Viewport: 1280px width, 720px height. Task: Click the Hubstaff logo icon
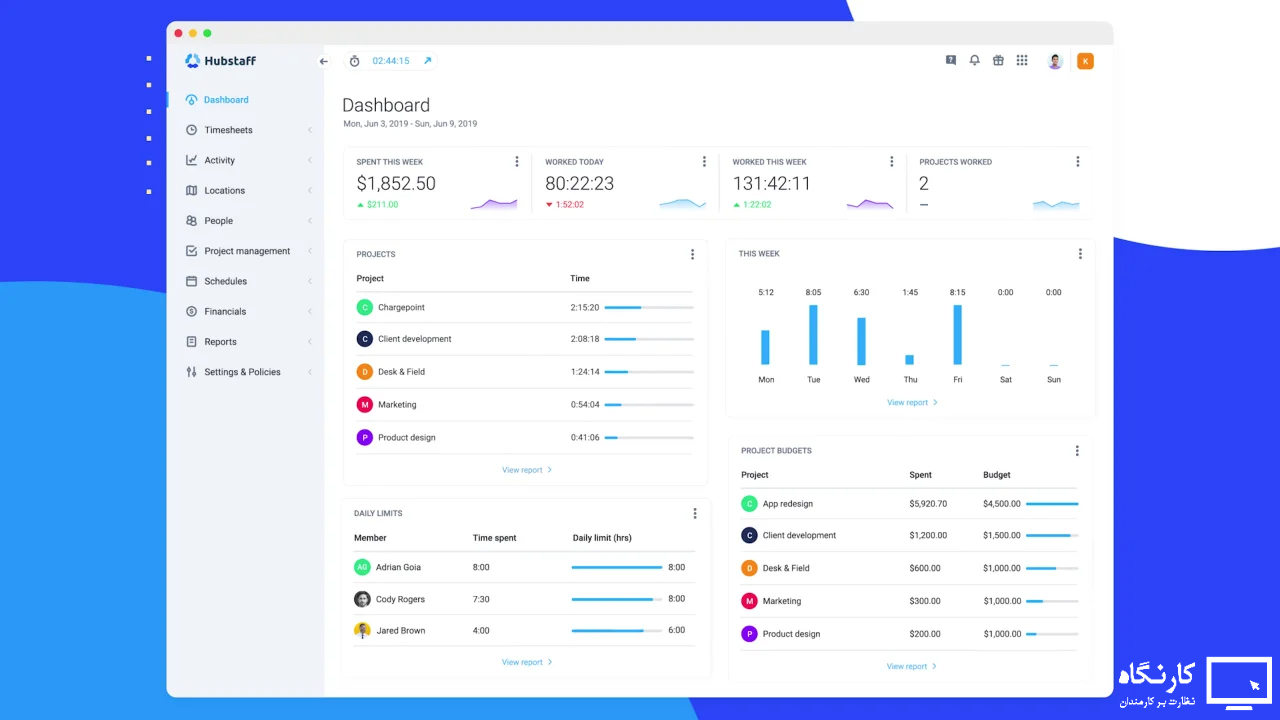(x=192, y=61)
